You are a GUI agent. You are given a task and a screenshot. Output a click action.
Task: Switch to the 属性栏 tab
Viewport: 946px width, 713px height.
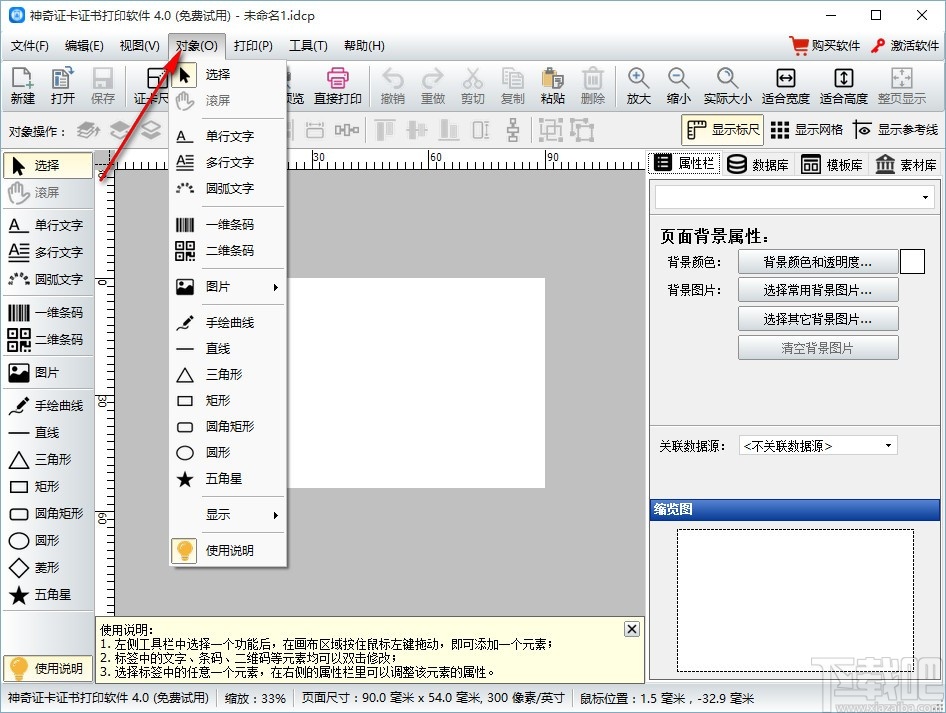coord(685,163)
